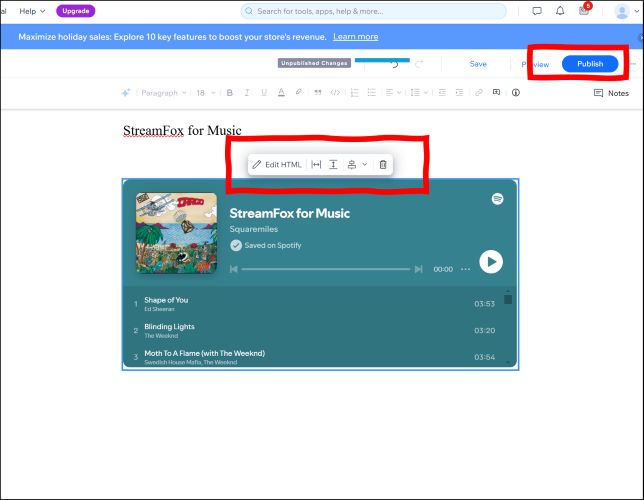The image size is (644, 500).
Task: Open the chat messages icon
Action: click(x=537, y=11)
